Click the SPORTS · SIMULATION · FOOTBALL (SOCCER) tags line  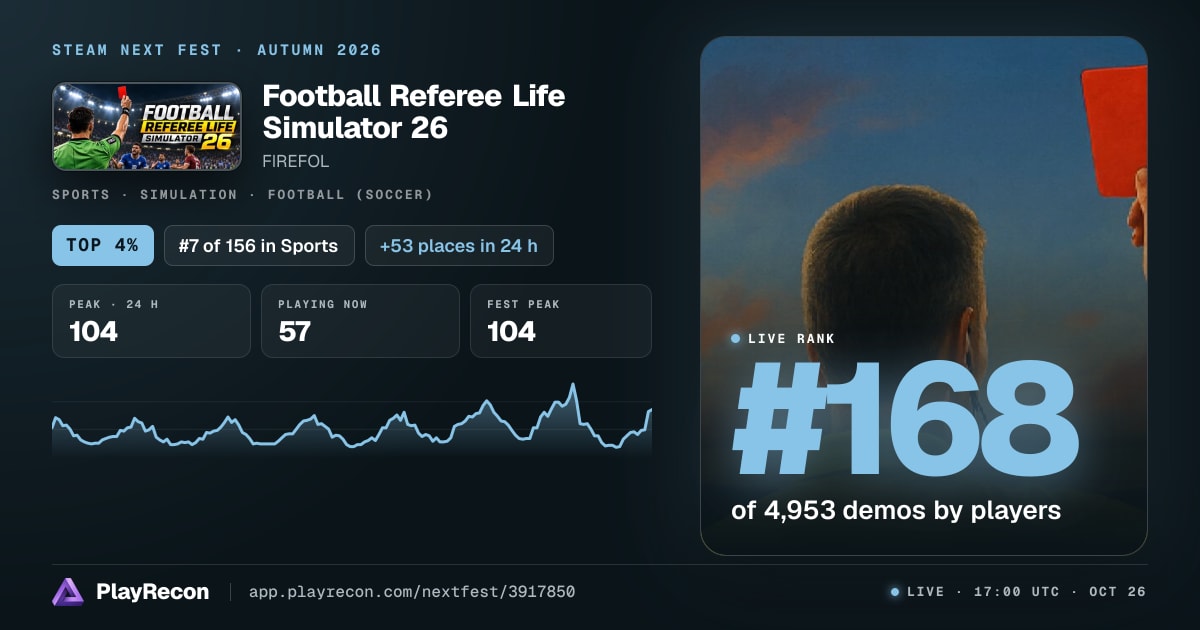243,195
